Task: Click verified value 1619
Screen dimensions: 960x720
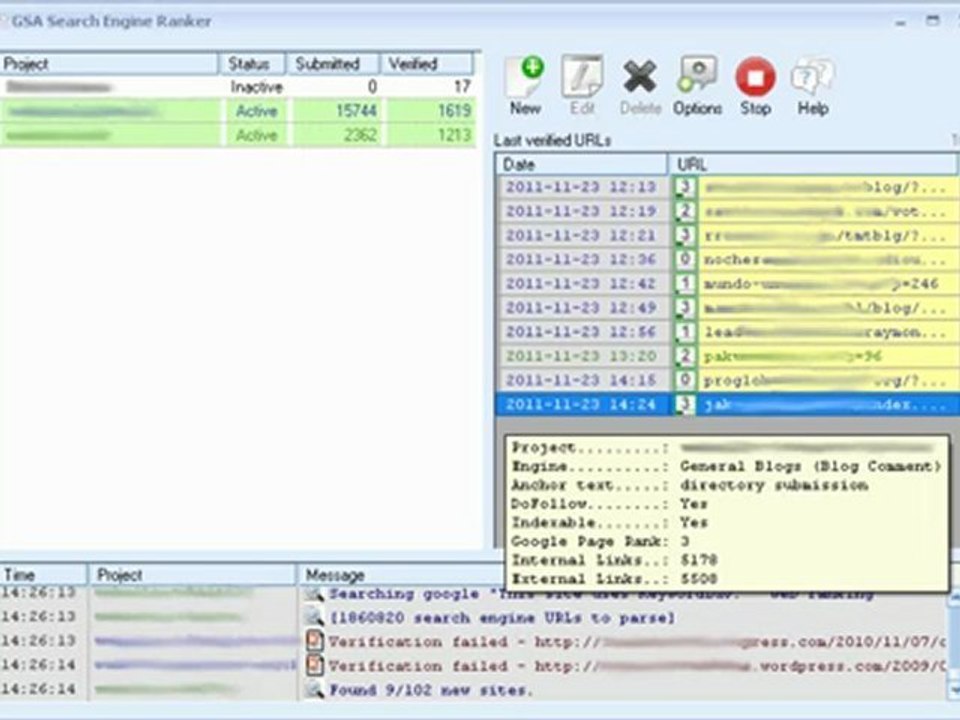Action: [454, 111]
